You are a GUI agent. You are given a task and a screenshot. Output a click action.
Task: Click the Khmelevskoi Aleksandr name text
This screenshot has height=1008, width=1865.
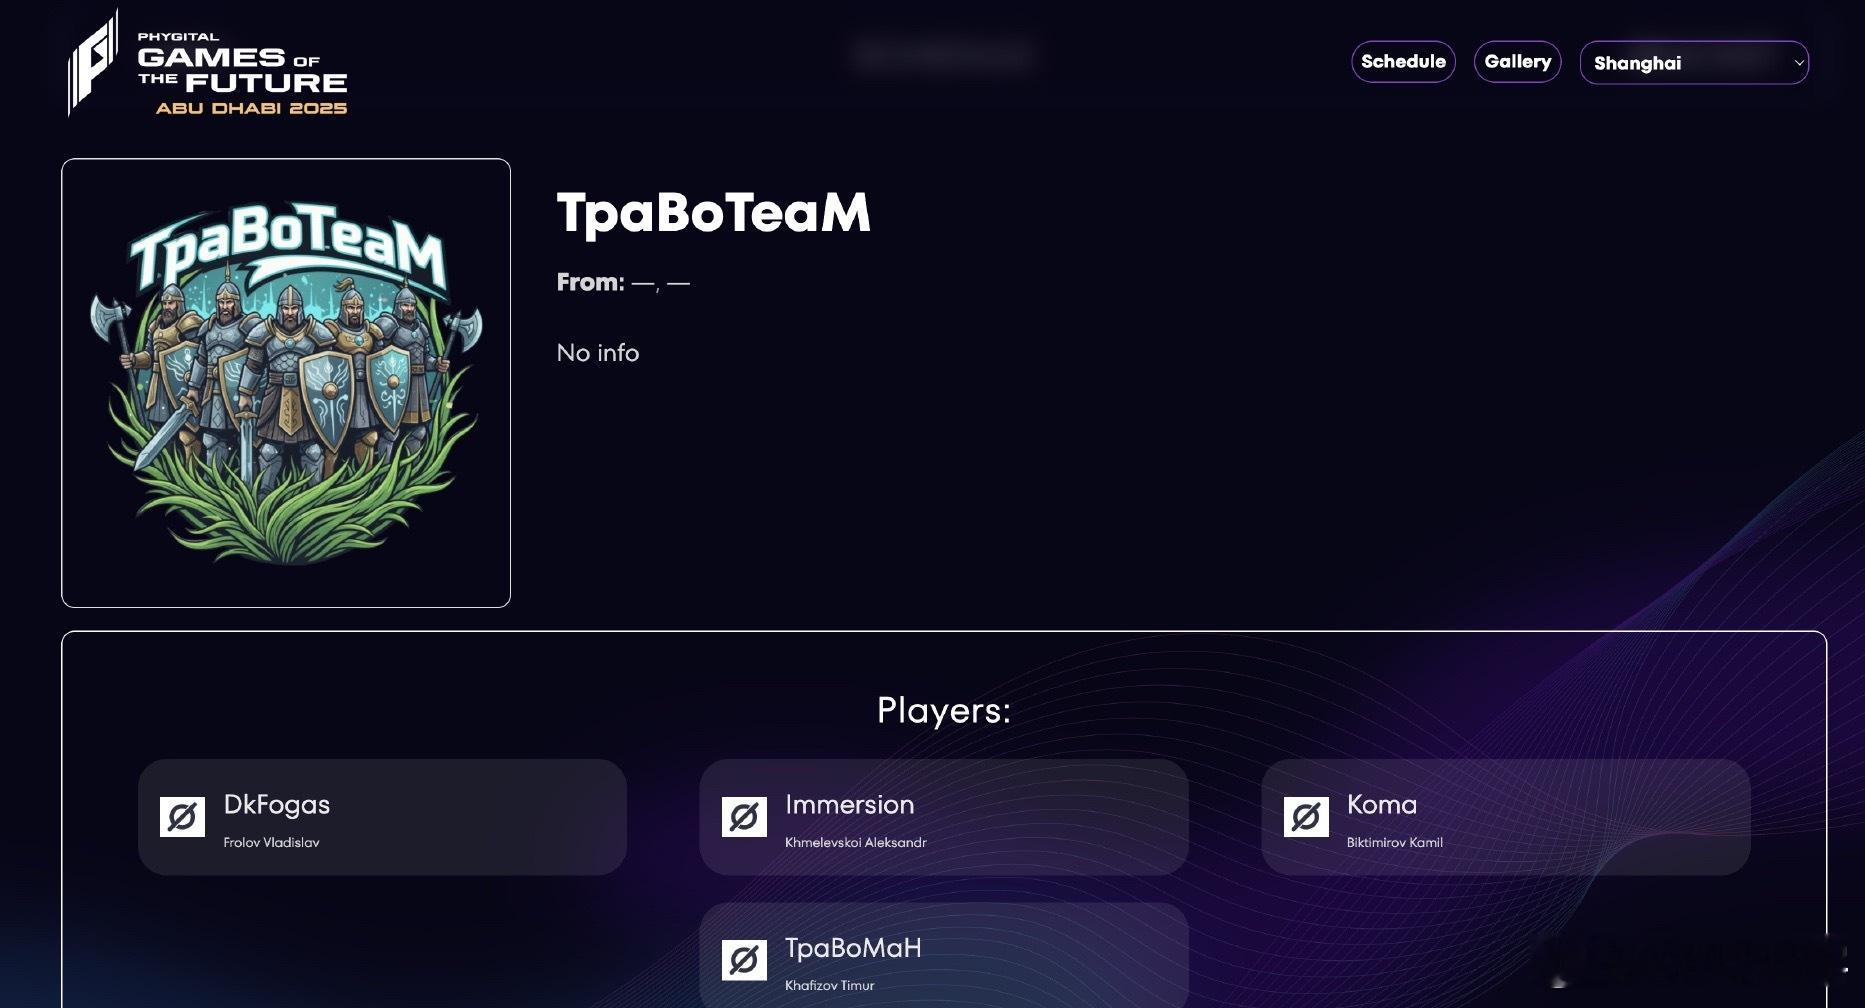(856, 843)
